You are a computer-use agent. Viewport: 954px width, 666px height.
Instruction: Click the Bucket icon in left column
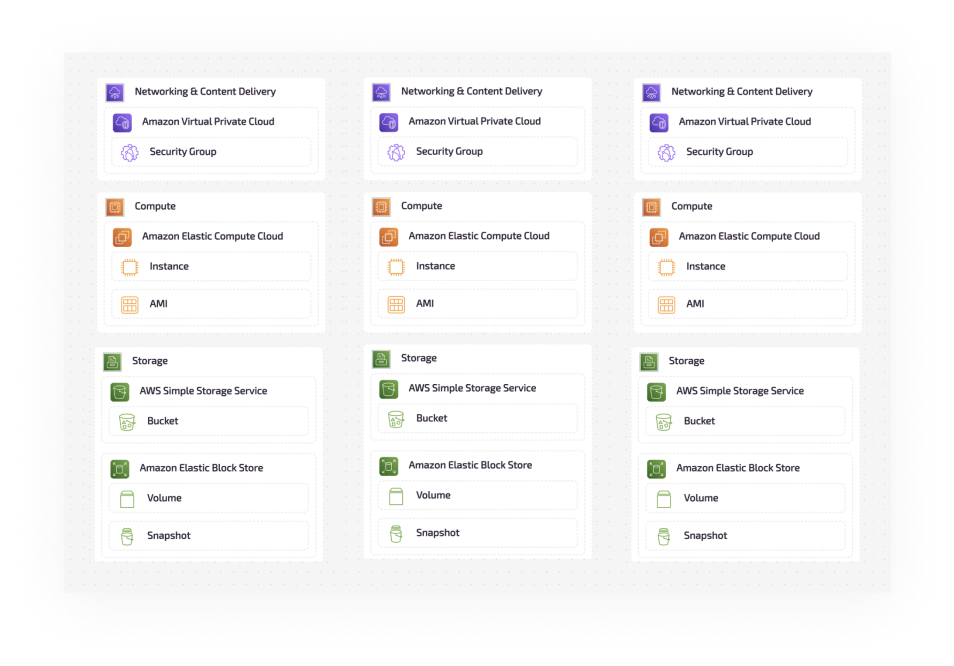click(x=127, y=422)
